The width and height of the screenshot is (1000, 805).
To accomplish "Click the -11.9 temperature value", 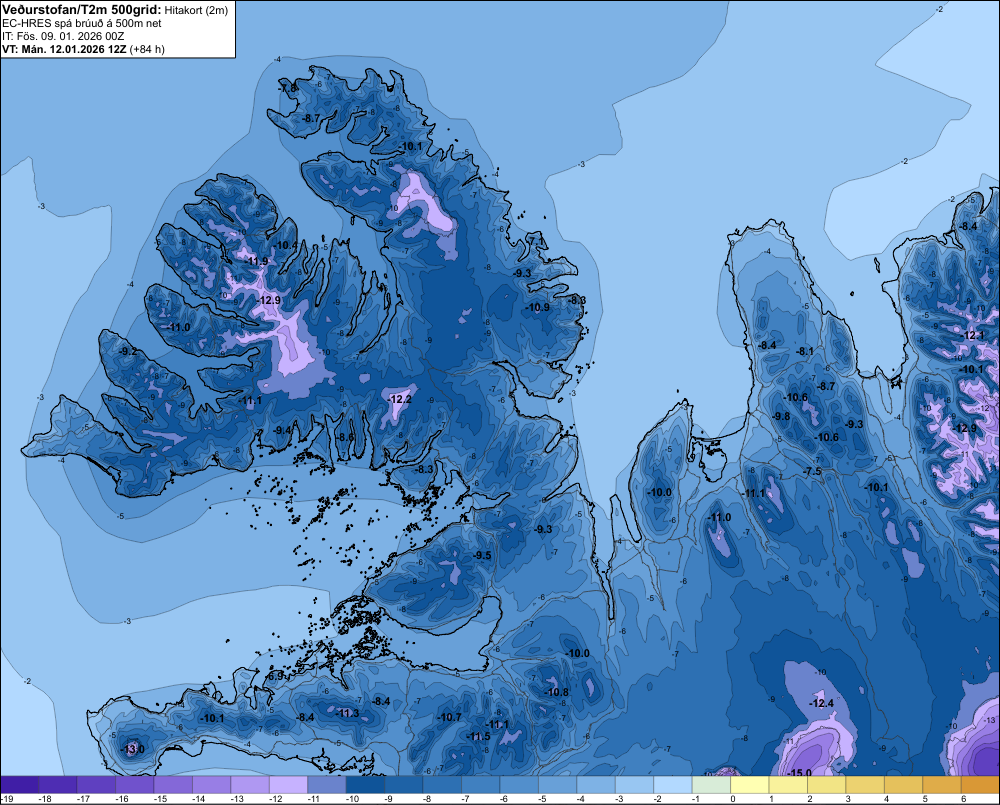I will click(x=256, y=261).
